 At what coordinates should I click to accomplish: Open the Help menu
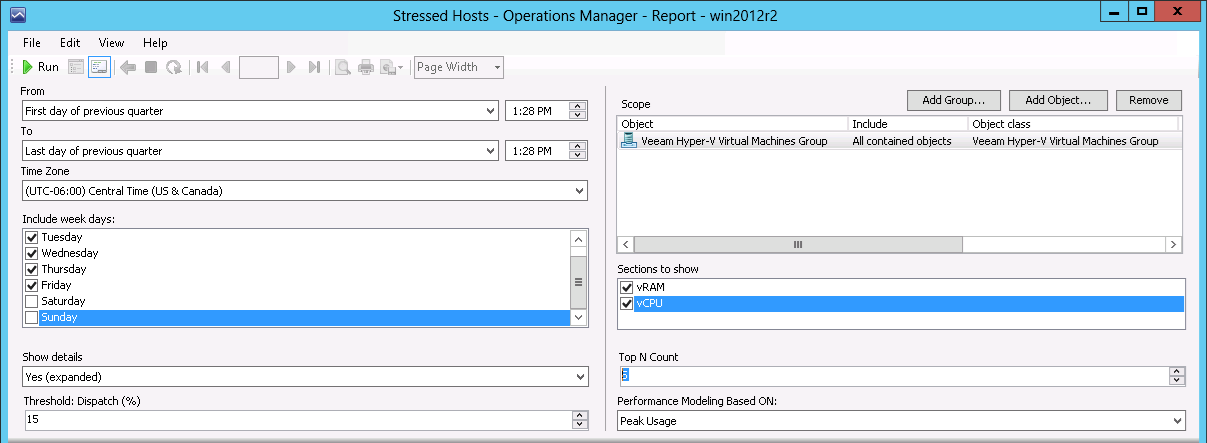tap(155, 43)
